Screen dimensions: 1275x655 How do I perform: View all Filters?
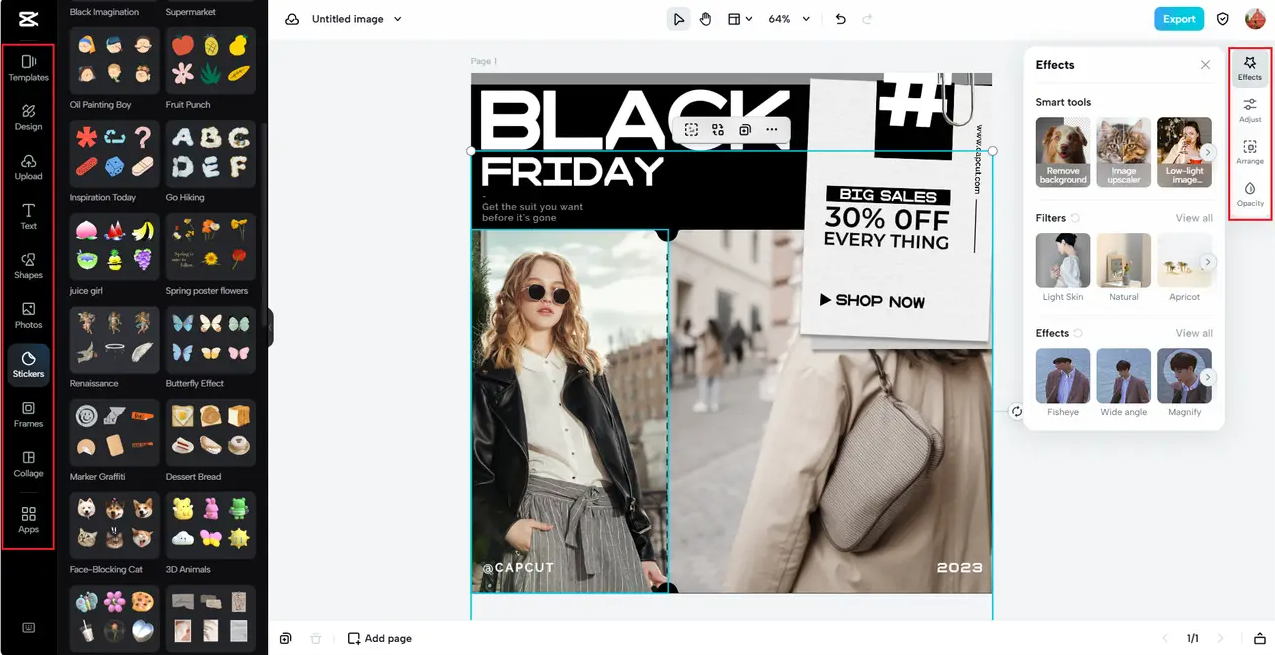pos(1194,218)
